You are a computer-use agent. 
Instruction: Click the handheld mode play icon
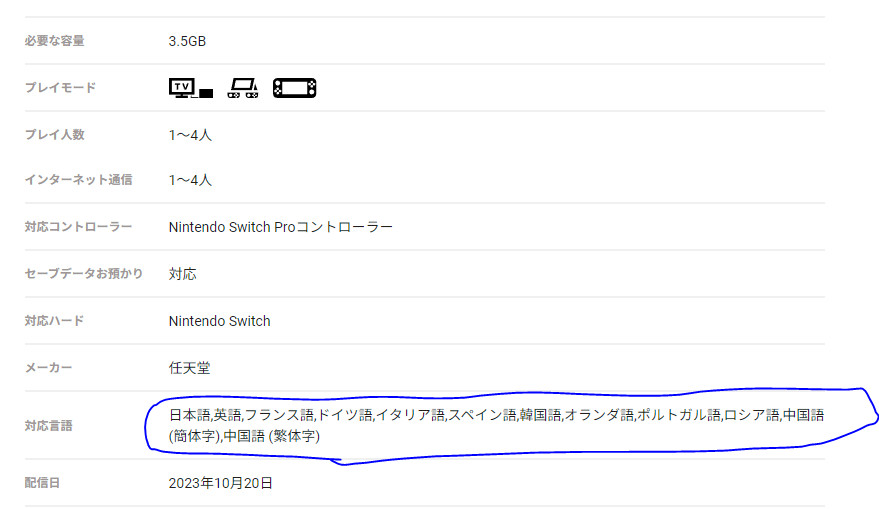click(x=295, y=88)
